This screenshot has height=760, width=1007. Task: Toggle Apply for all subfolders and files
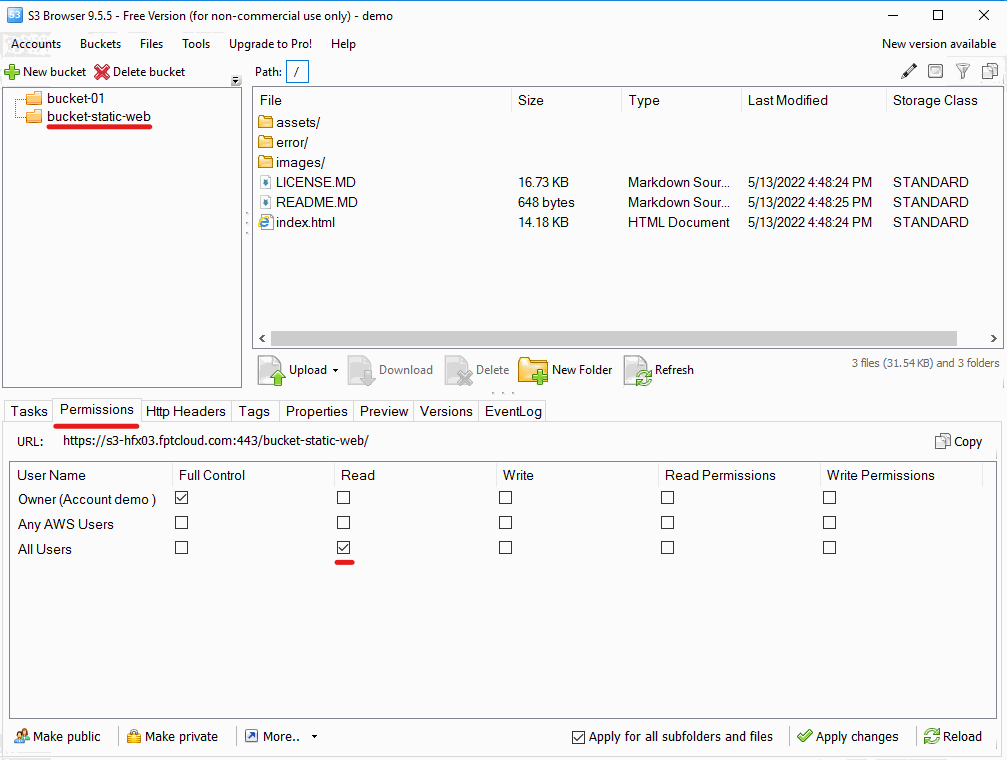[x=579, y=737]
